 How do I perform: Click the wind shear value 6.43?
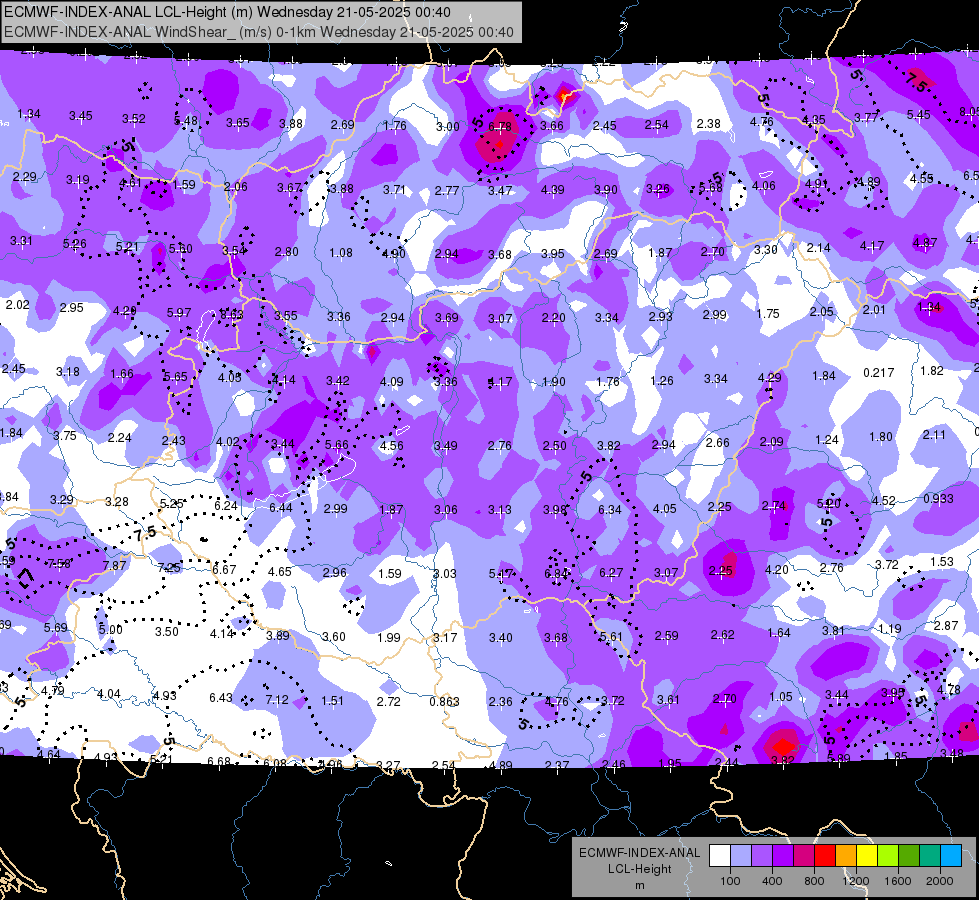[x=221, y=697]
